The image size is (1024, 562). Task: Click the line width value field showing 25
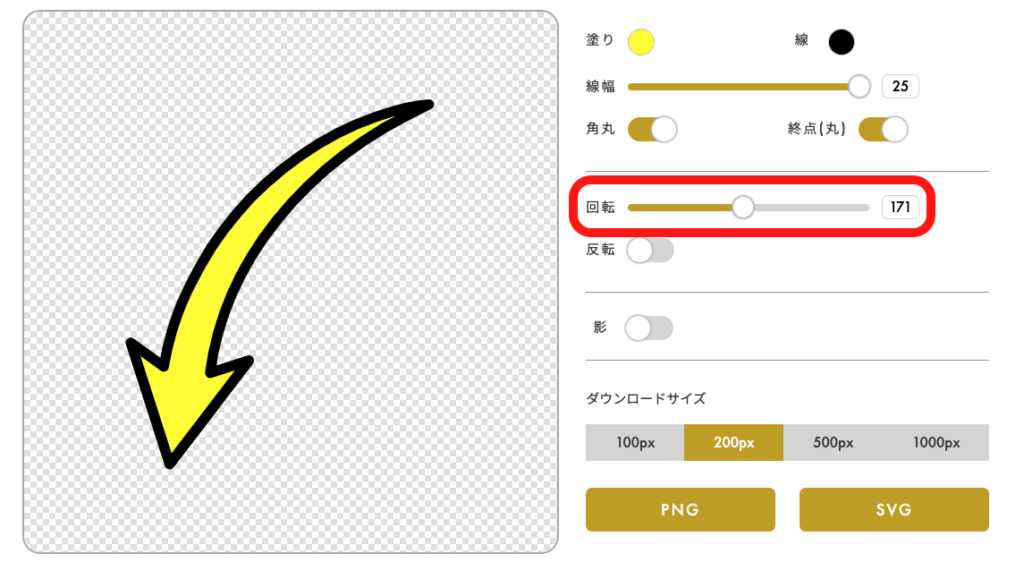[900, 87]
